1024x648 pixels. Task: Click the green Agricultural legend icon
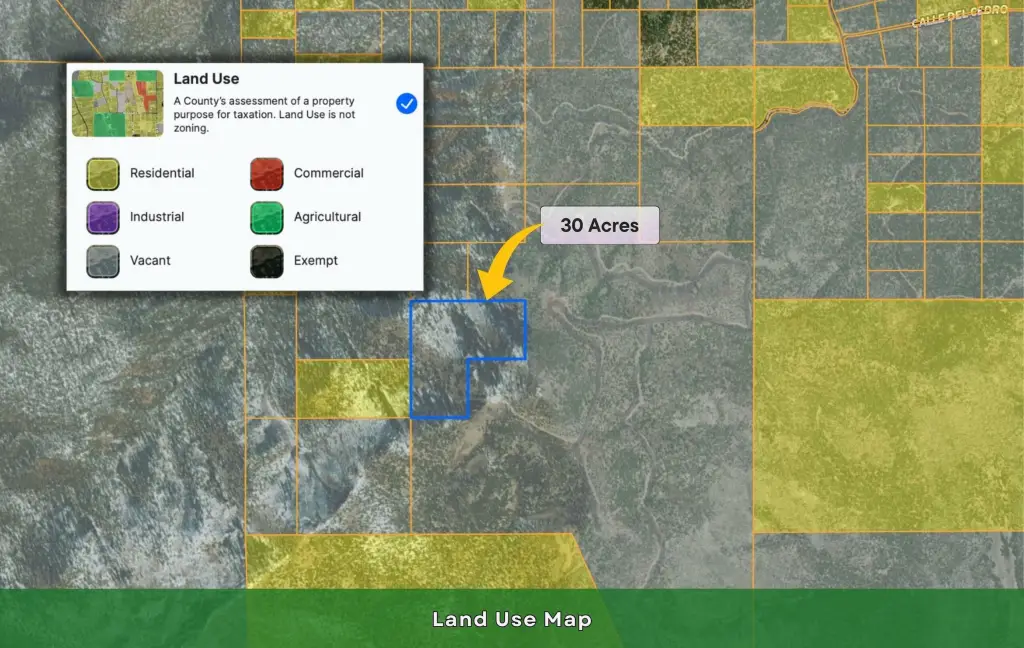(x=267, y=217)
